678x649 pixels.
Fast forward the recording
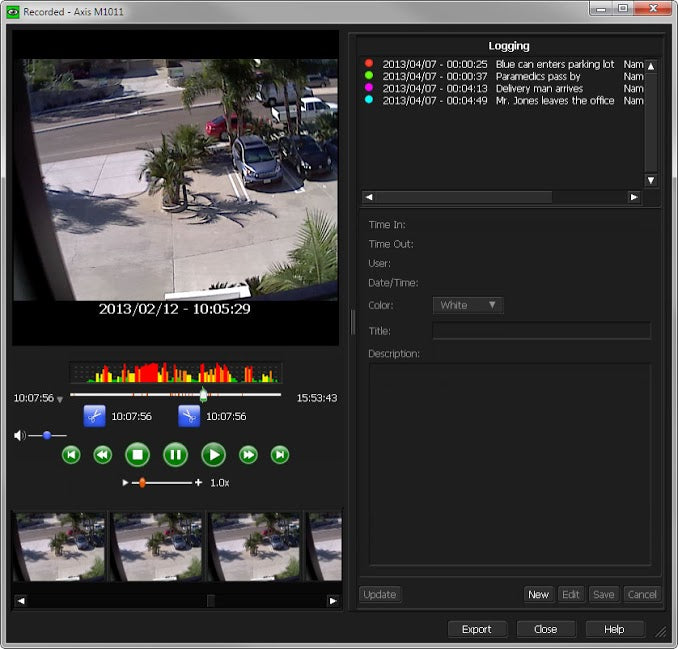pos(248,455)
